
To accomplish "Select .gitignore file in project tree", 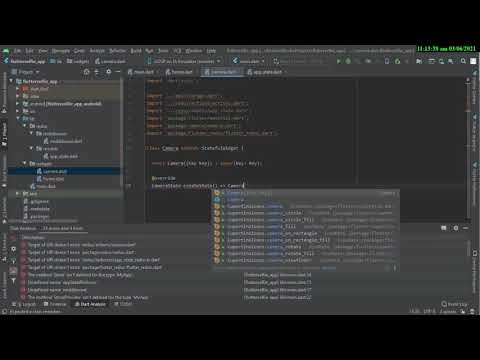I will point(36,201).
